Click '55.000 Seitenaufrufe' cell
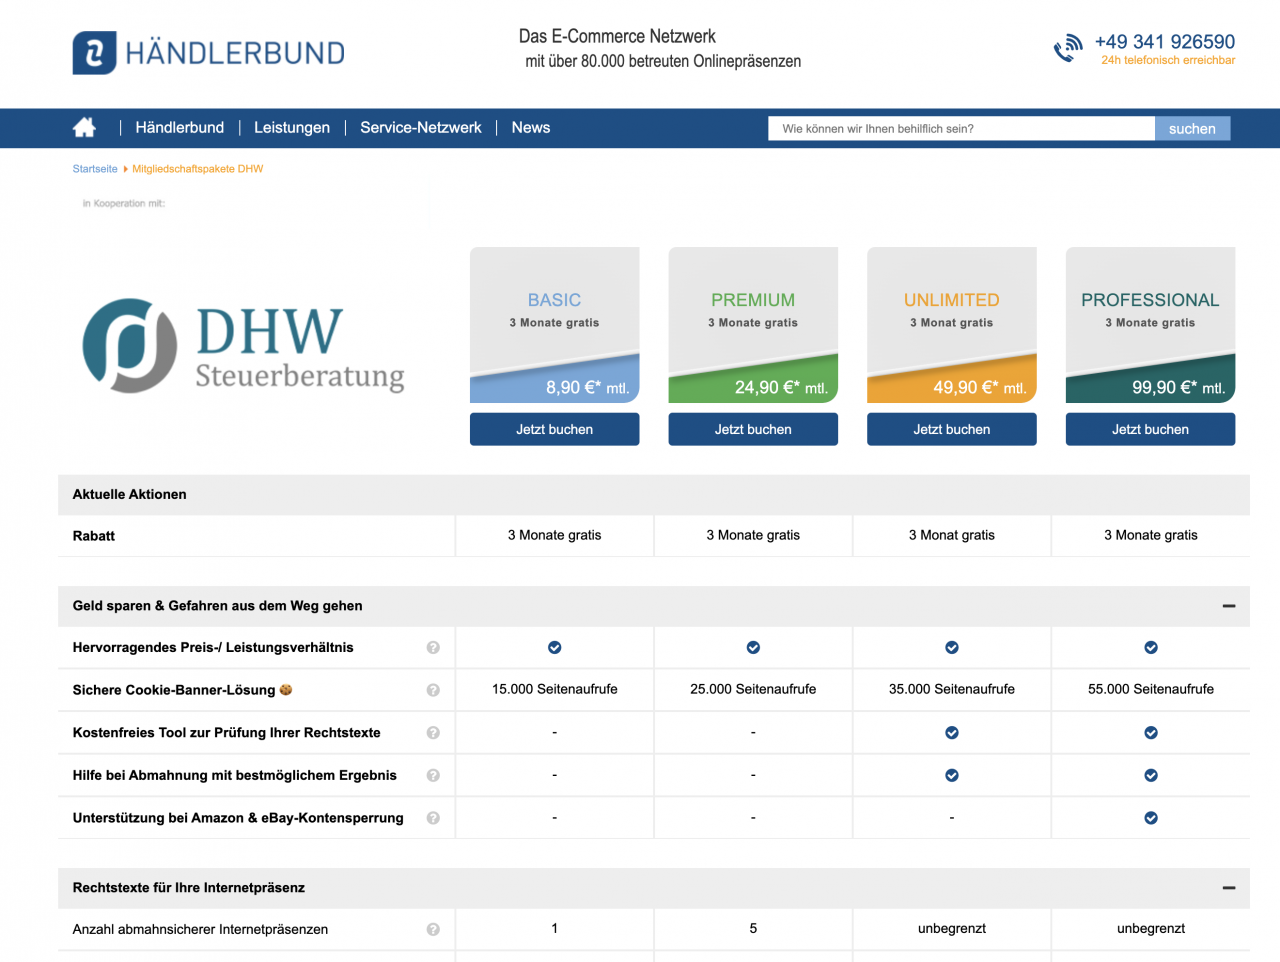This screenshot has height=962, width=1280. (x=1151, y=689)
